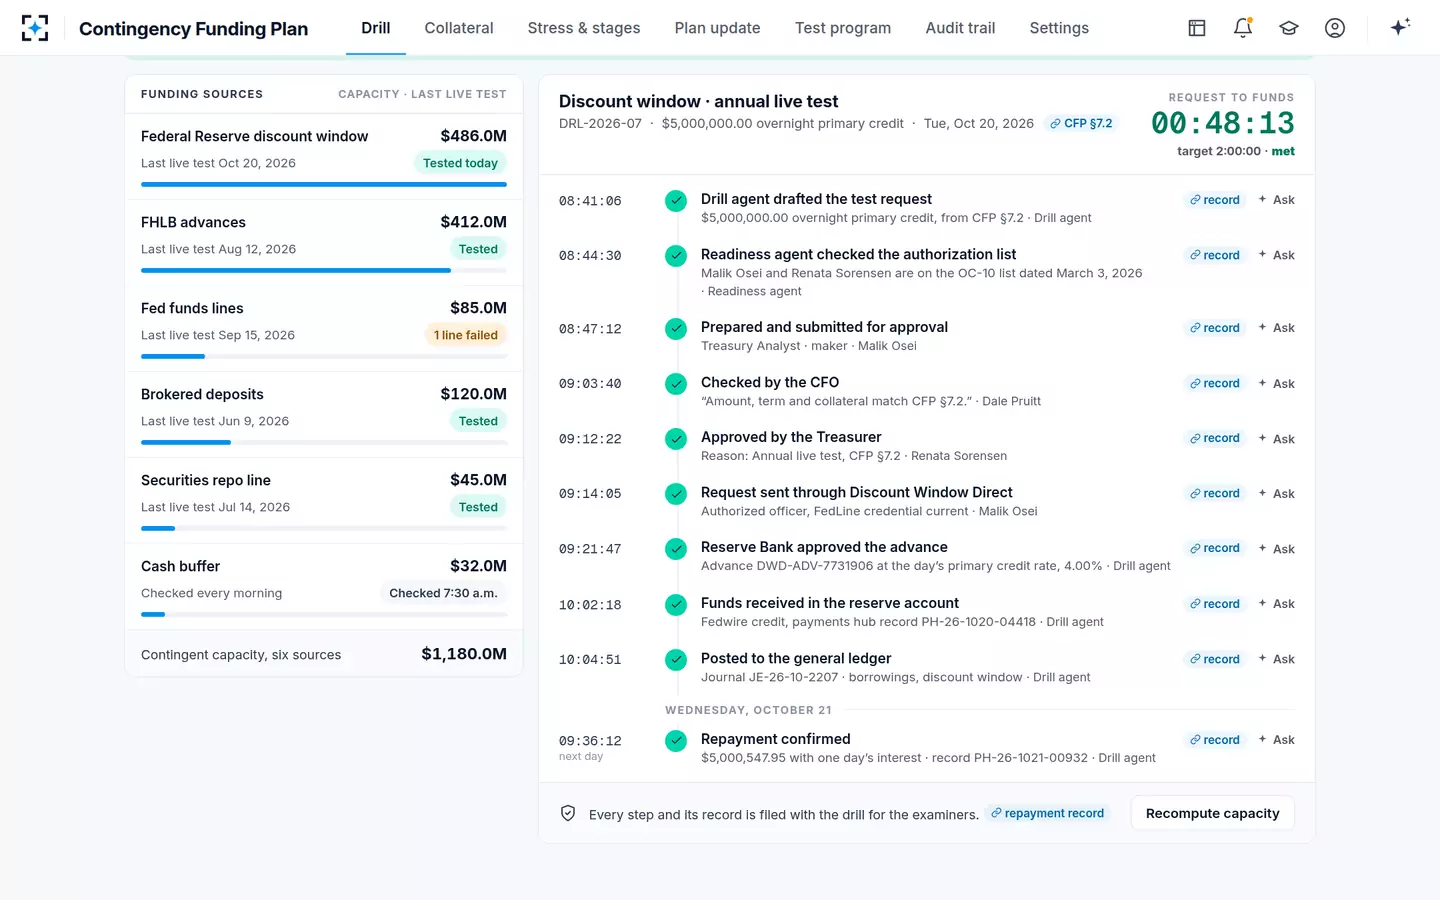This screenshot has height=900, width=1440.
Task: Select the Fed funds lines source row
Action: click(324, 329)
